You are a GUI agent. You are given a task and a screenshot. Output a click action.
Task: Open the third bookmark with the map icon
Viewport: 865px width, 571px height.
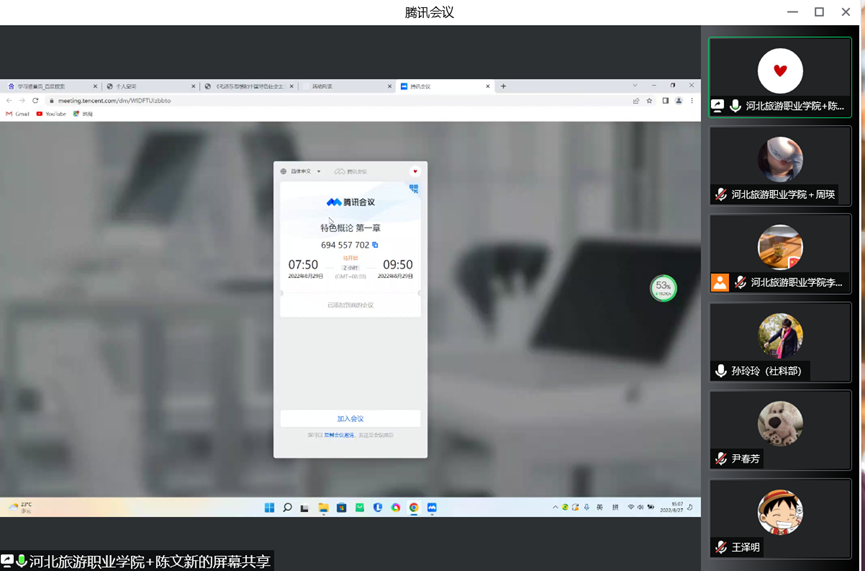pyautogui.click(x=83, y=114)
